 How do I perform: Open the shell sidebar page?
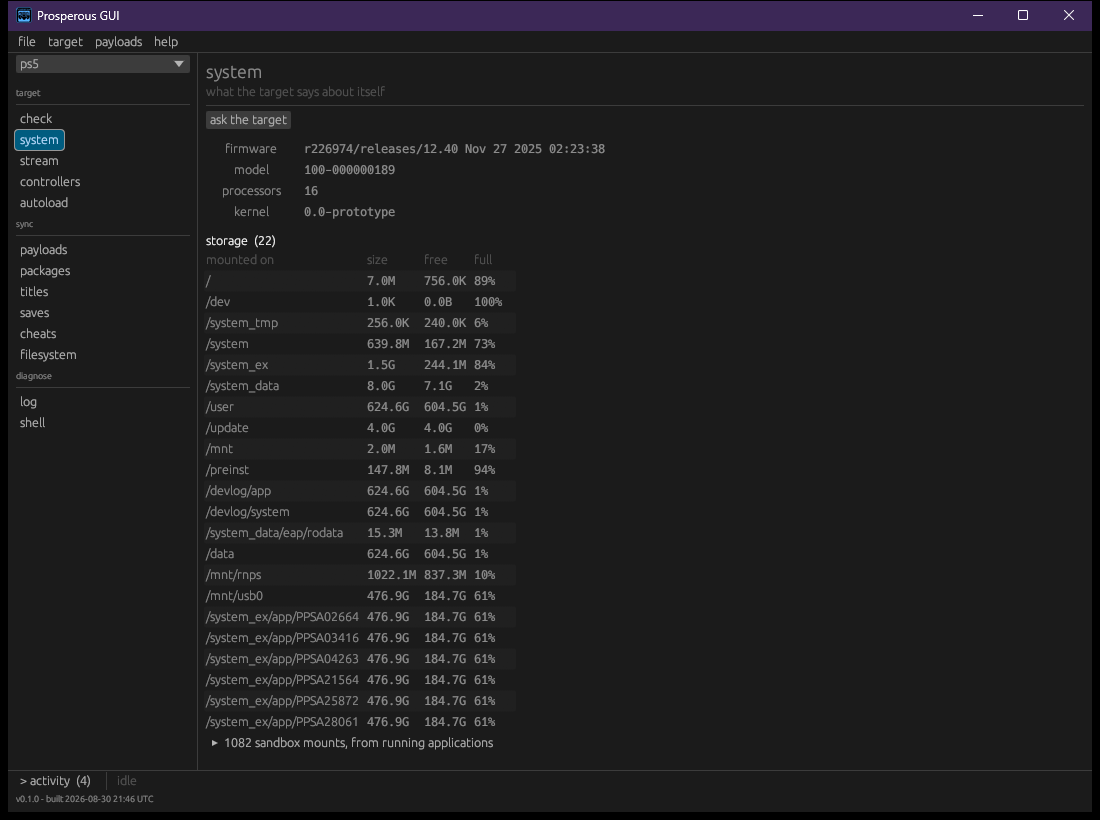[32, 423]
